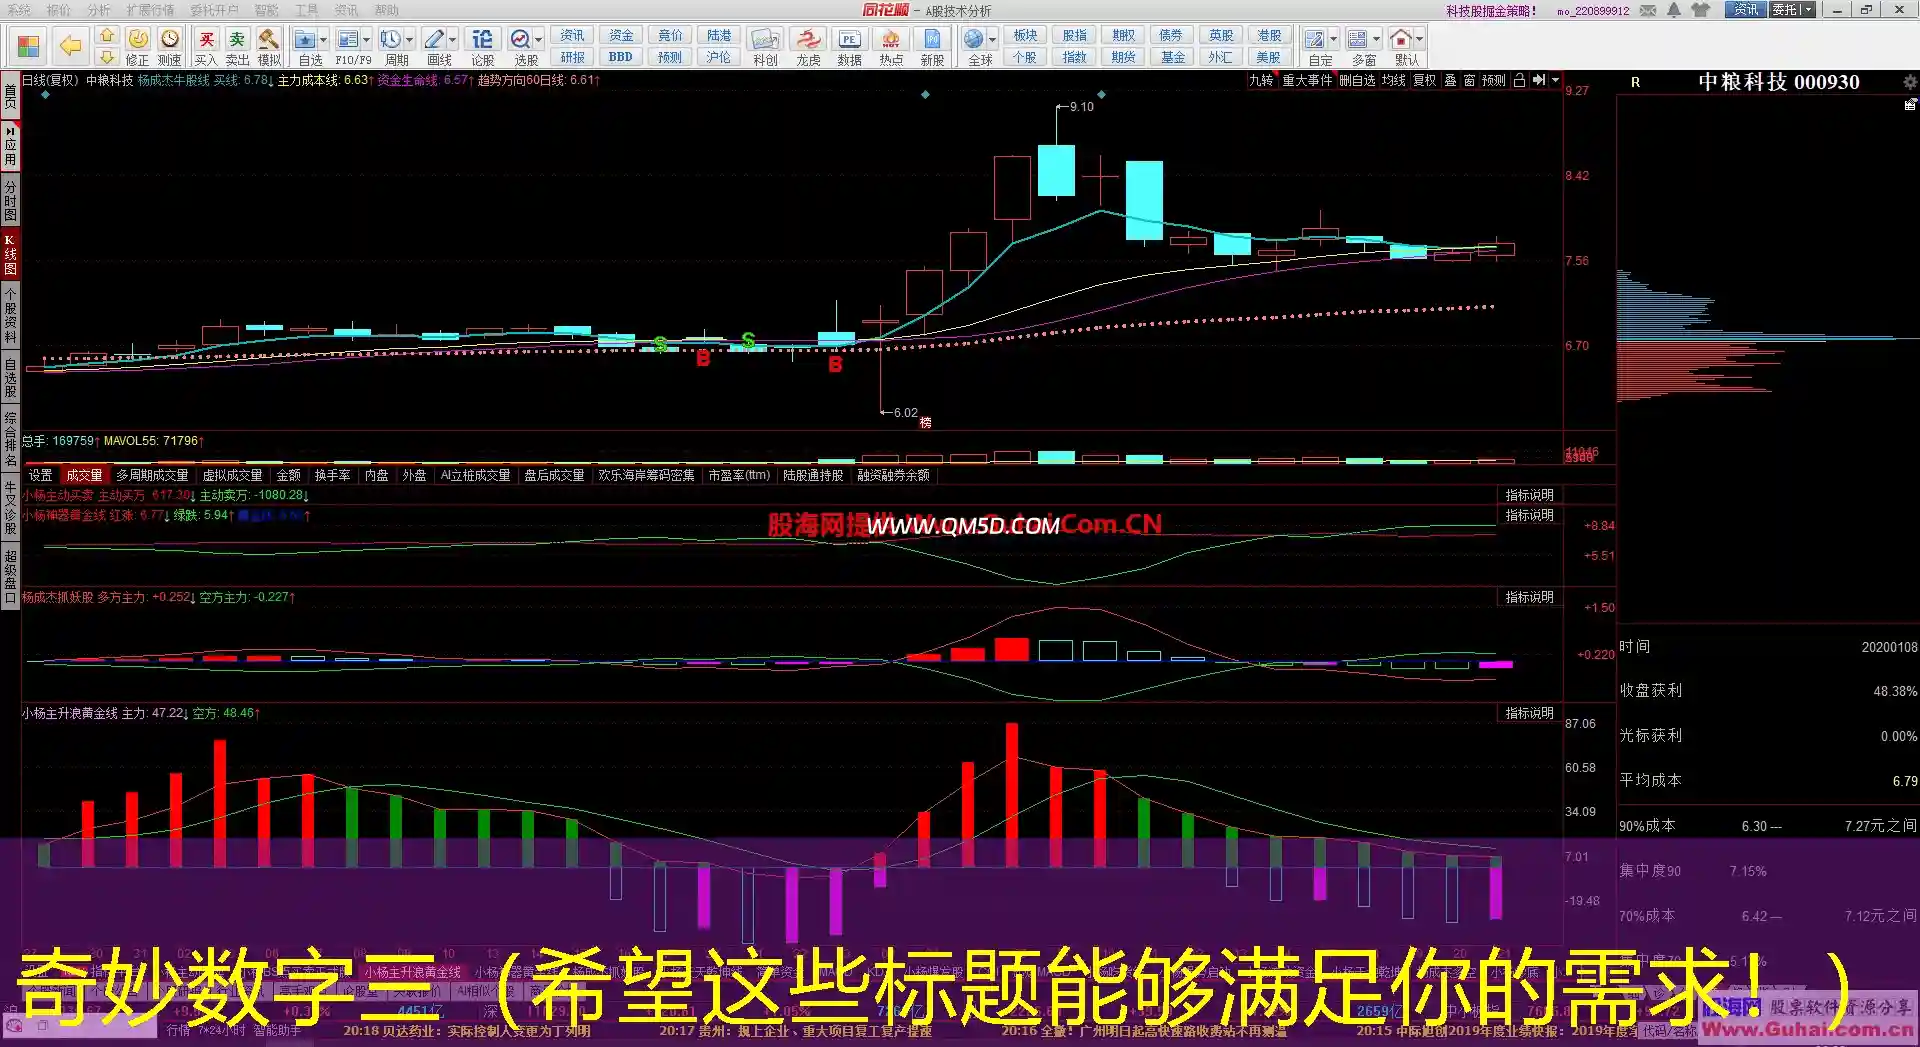The width and height of the screenshot is (1920, 1047).
Task: Open the 分析 menu
Action: coord(99,10)
